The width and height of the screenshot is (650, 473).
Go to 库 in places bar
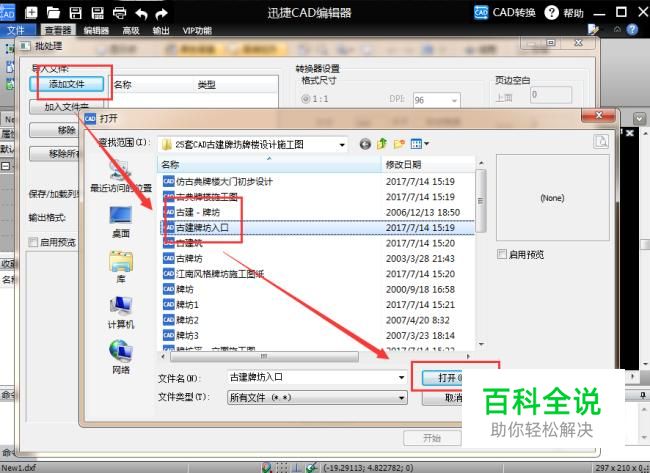click(121, 267)
